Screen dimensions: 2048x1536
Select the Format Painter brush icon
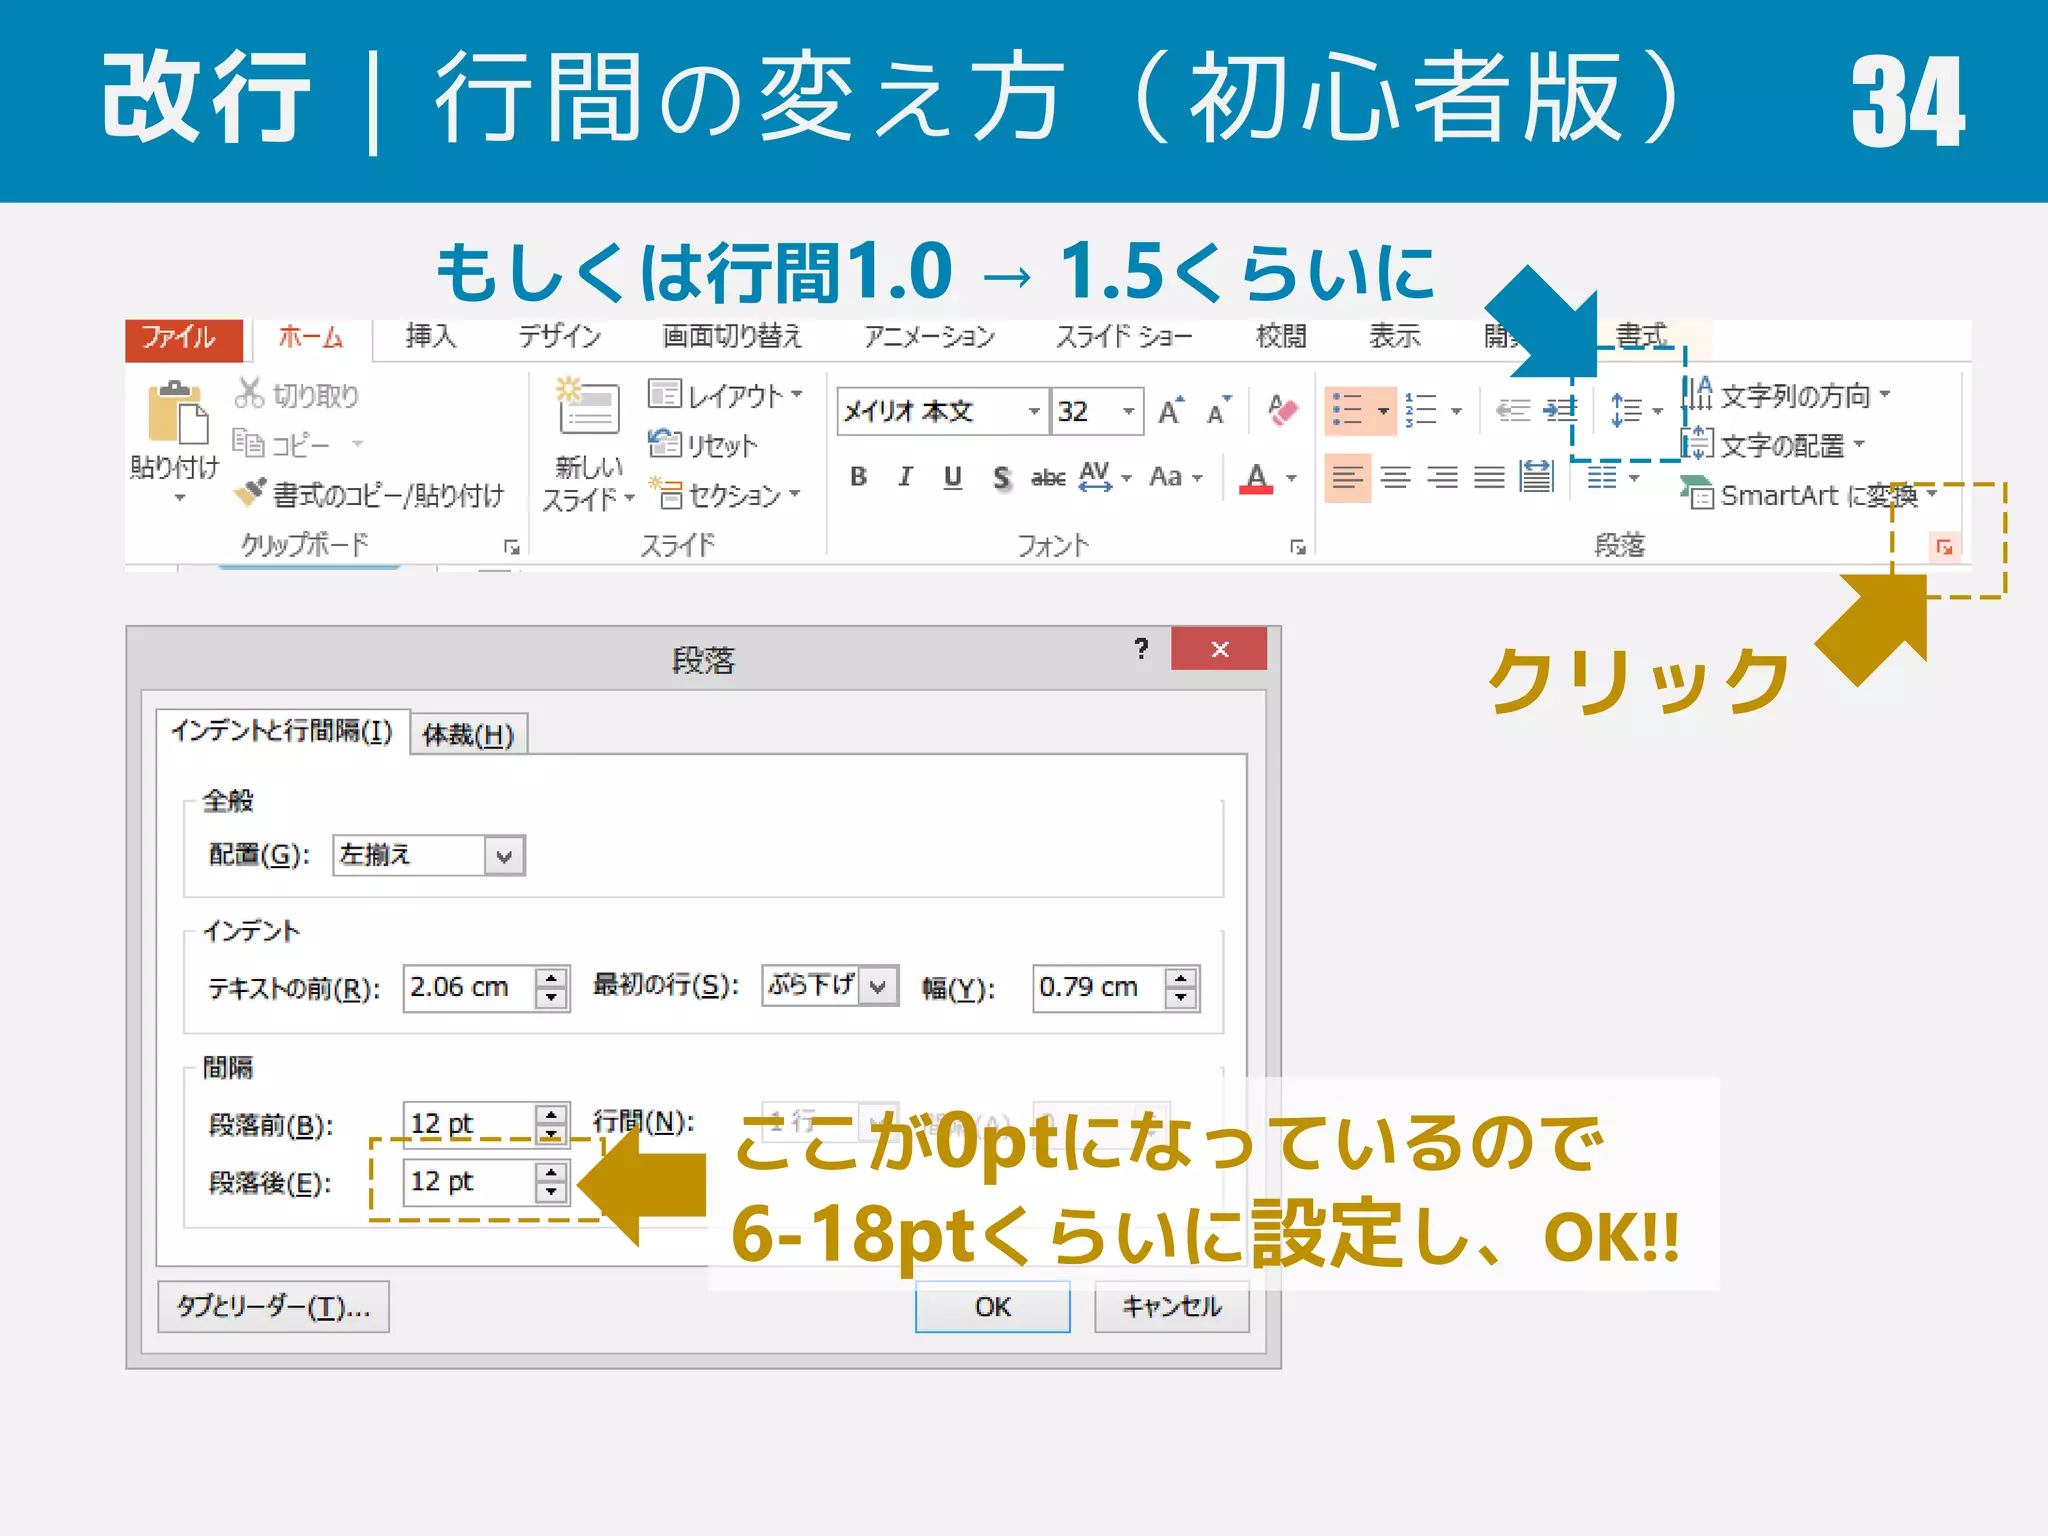point(250,493)
